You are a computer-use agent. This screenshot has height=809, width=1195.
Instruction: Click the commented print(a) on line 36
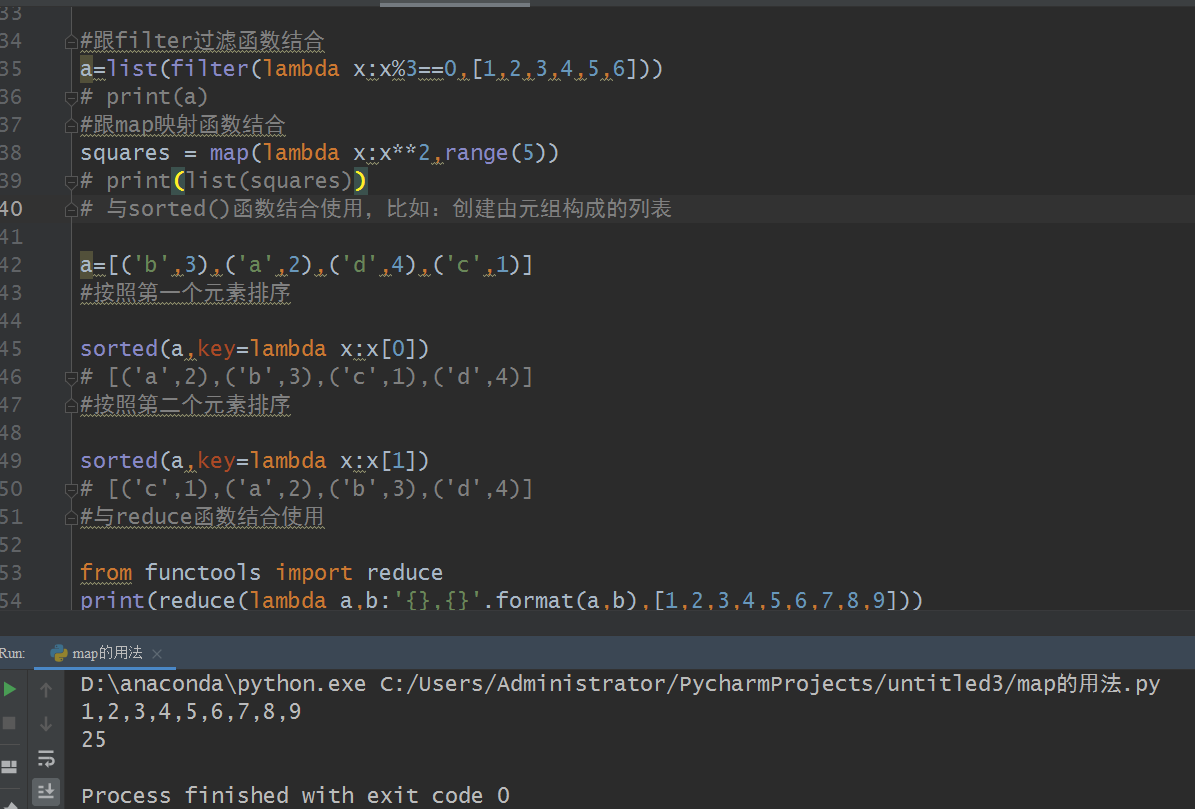click(144, 97)
